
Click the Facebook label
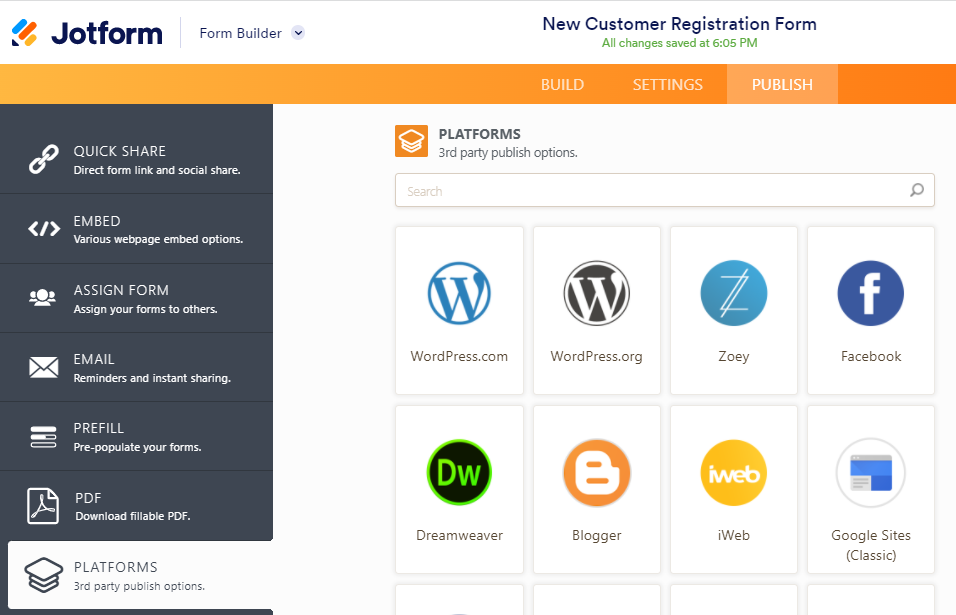pos(871,357)
